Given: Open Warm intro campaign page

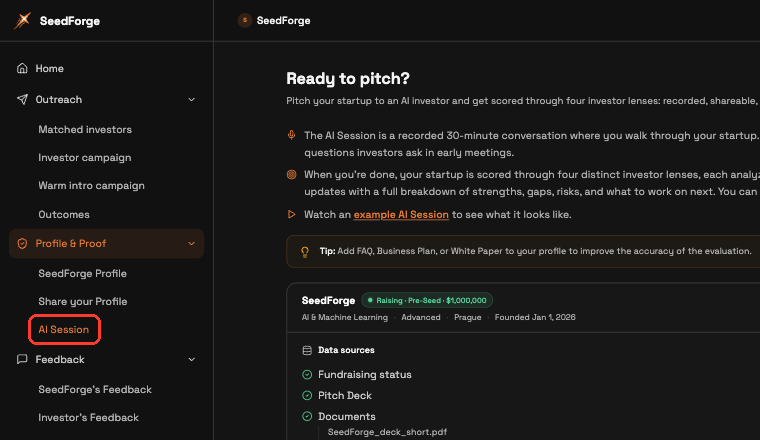Looking at the screenshot, I should (91, 186).
